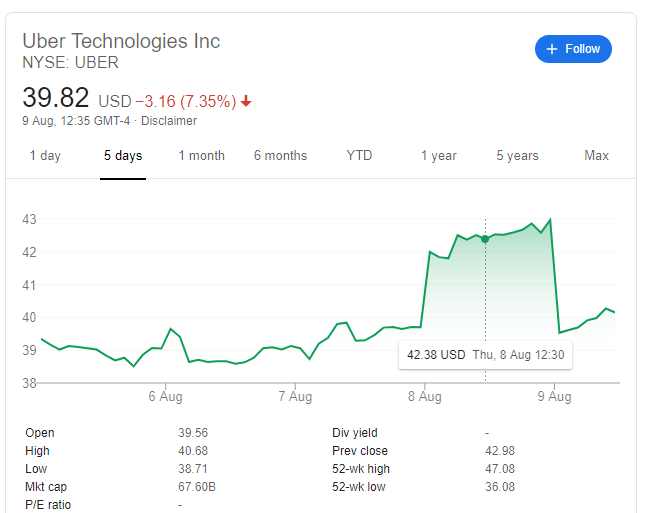Click the 52-wk high value 47.08
661x513 pixels.
coord(499,469)
